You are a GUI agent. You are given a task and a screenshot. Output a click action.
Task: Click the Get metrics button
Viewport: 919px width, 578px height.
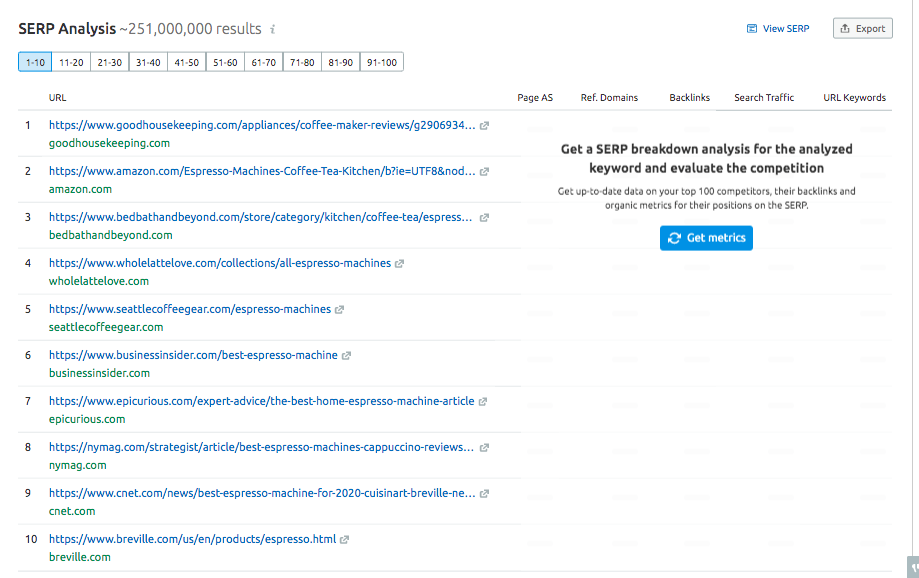pyautogui.click(x=706, y=238)
